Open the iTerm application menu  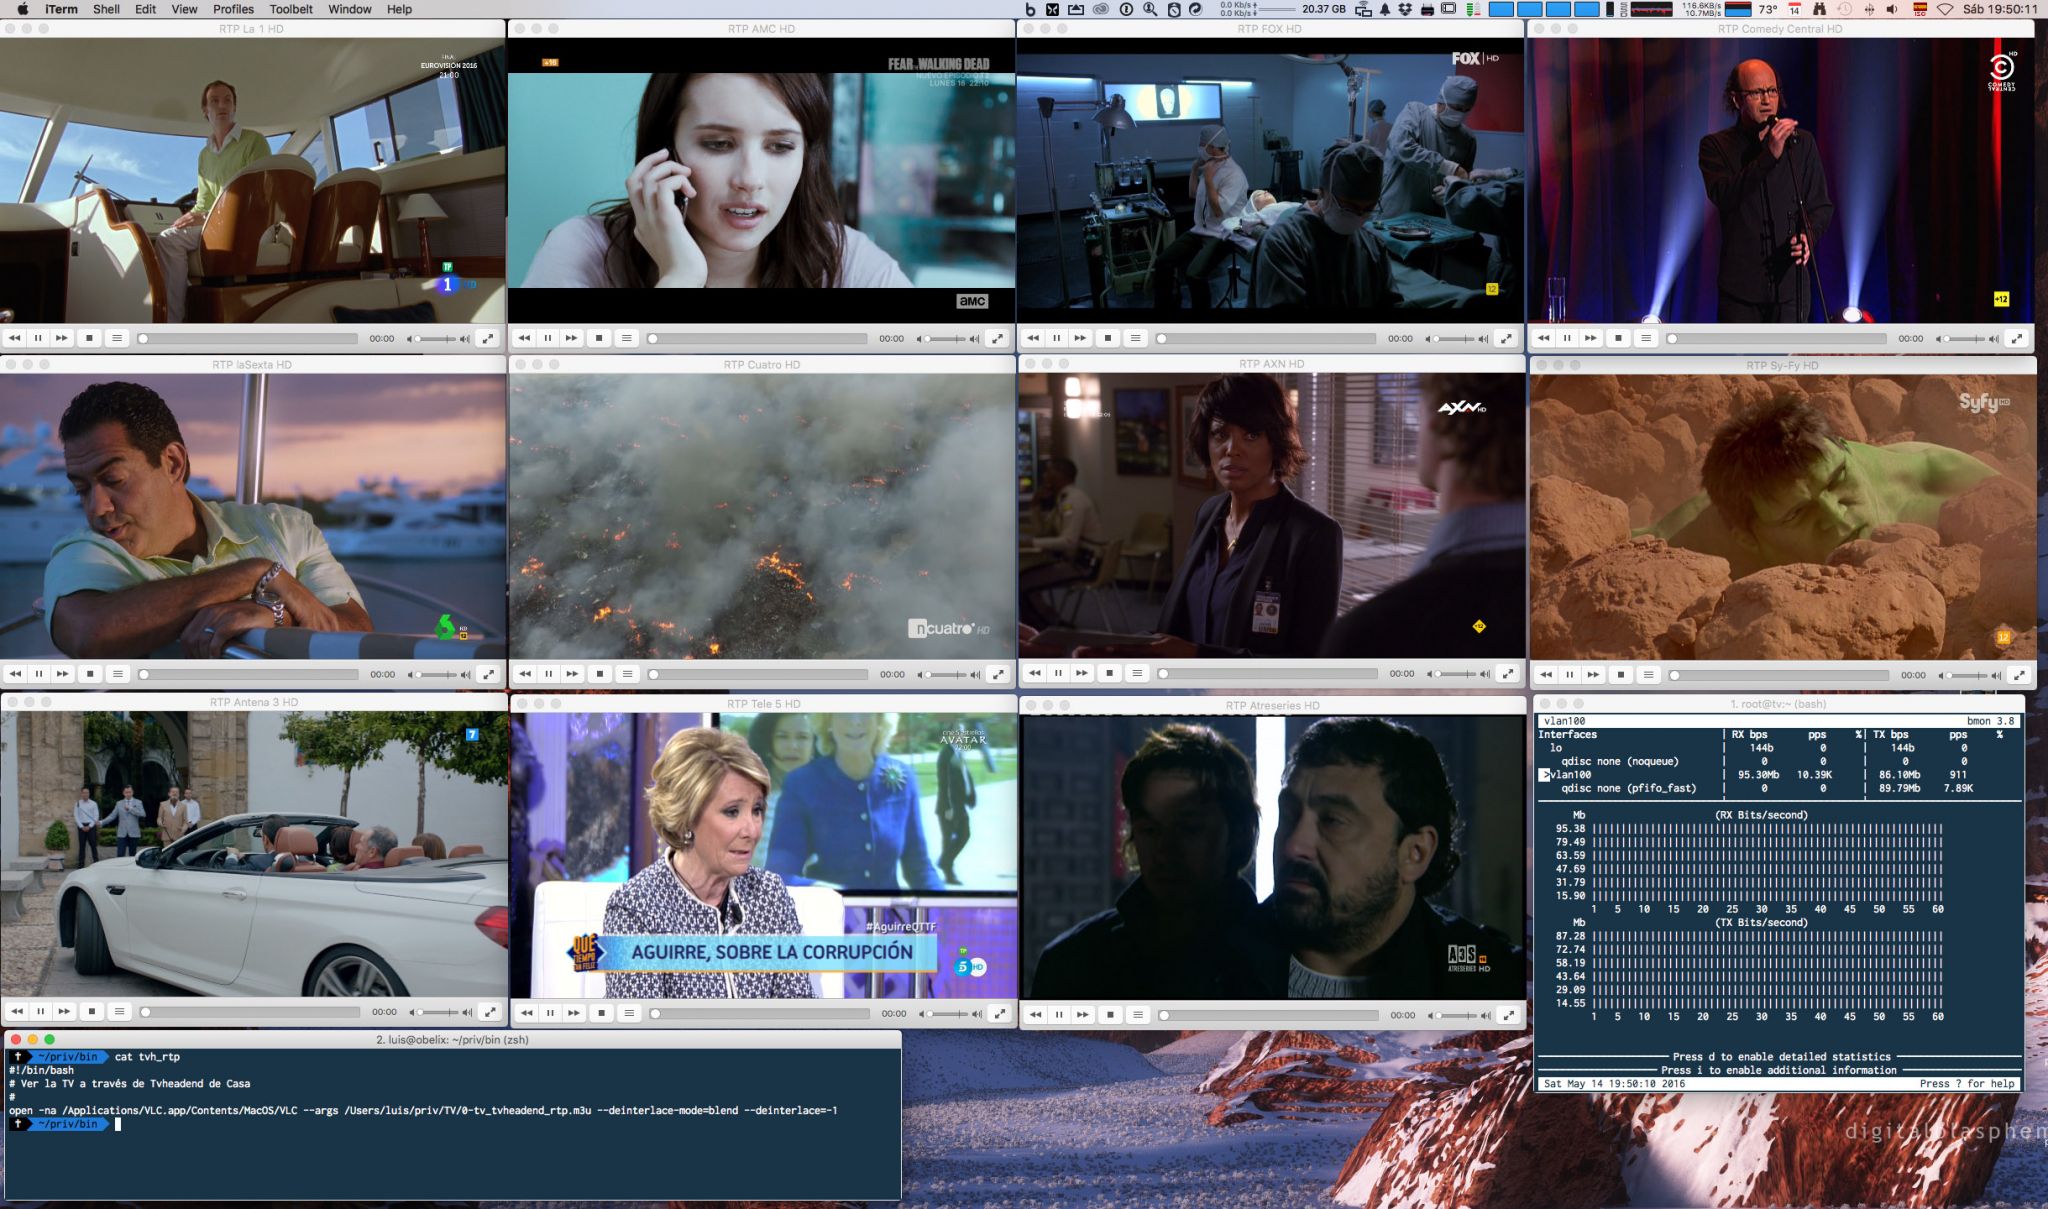(61, 9)
